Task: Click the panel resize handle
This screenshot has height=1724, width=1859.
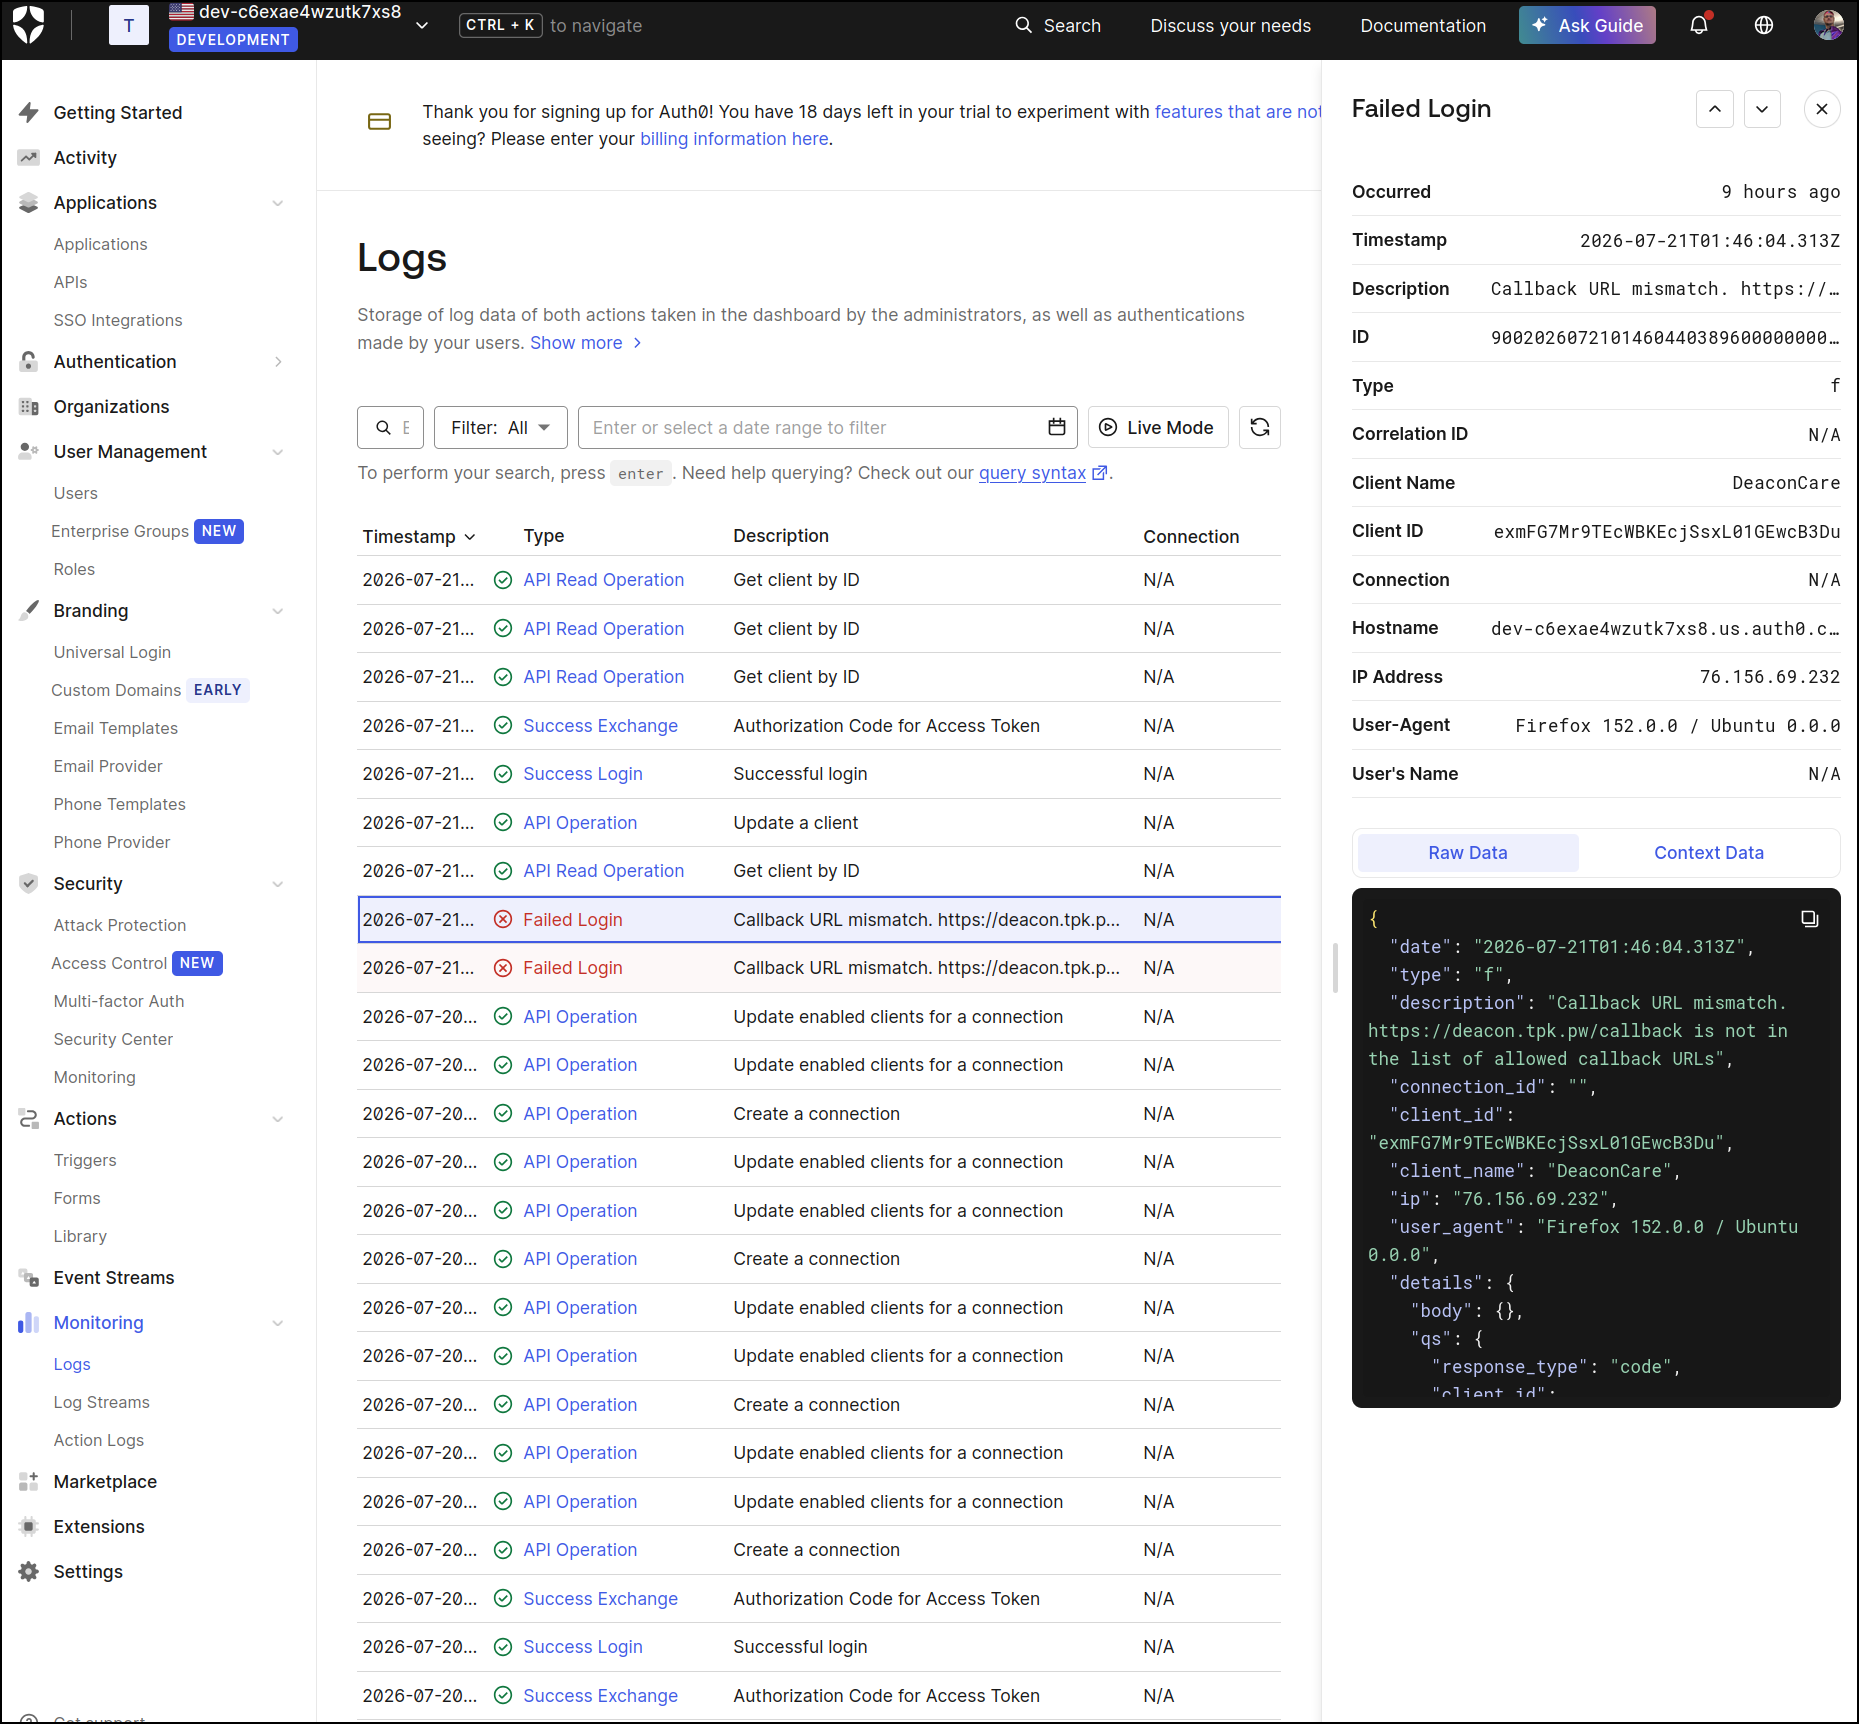Action: (x=1335, y=967)
